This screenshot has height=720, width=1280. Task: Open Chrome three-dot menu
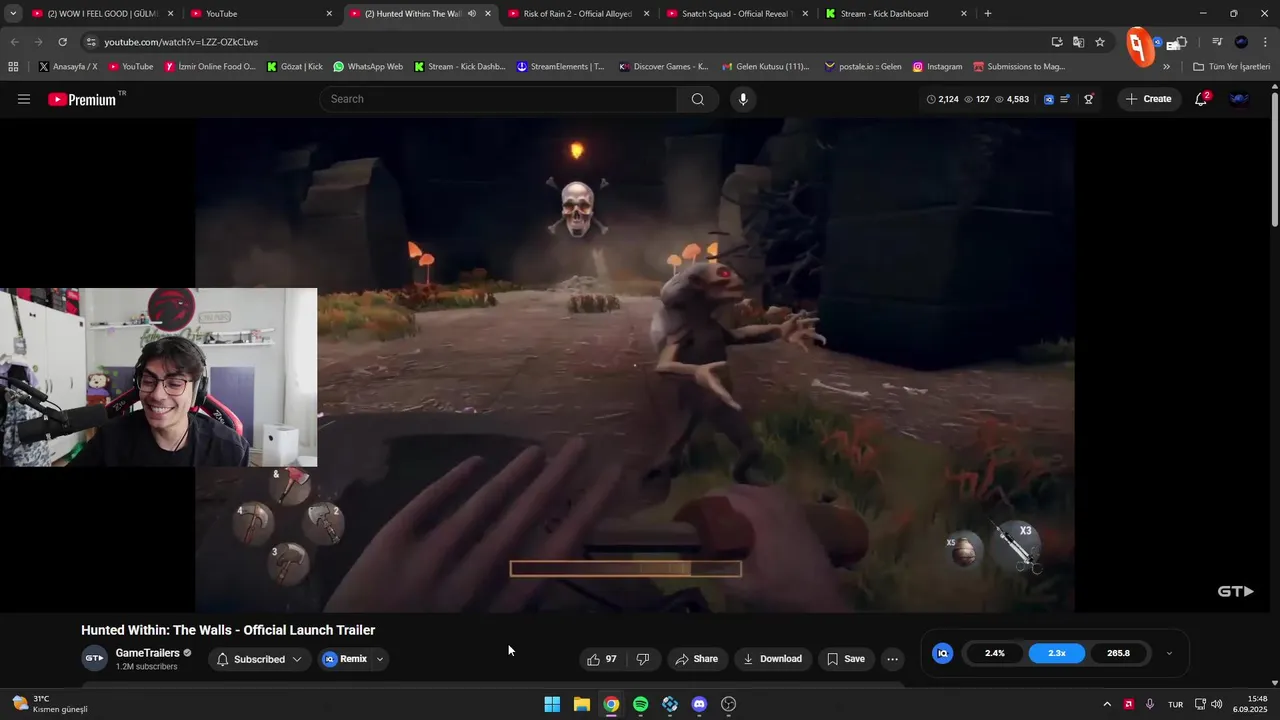[1265, 42]
